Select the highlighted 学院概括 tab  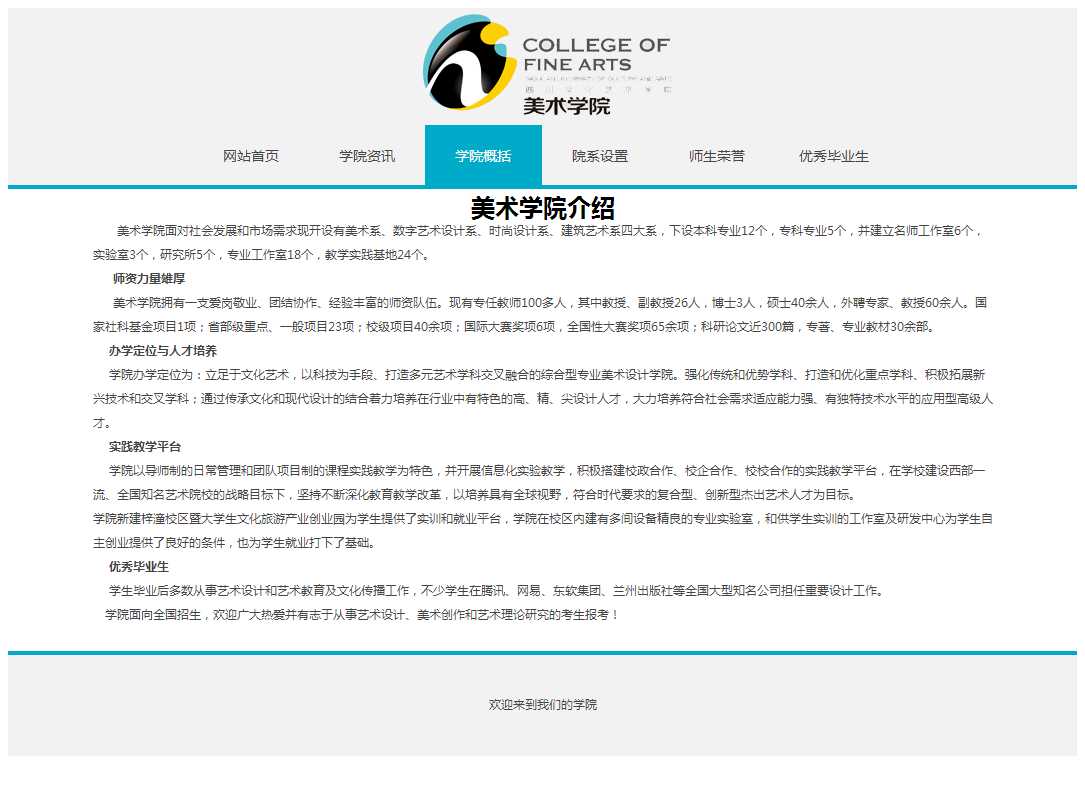pyautogui.click(x=483, y=156)
